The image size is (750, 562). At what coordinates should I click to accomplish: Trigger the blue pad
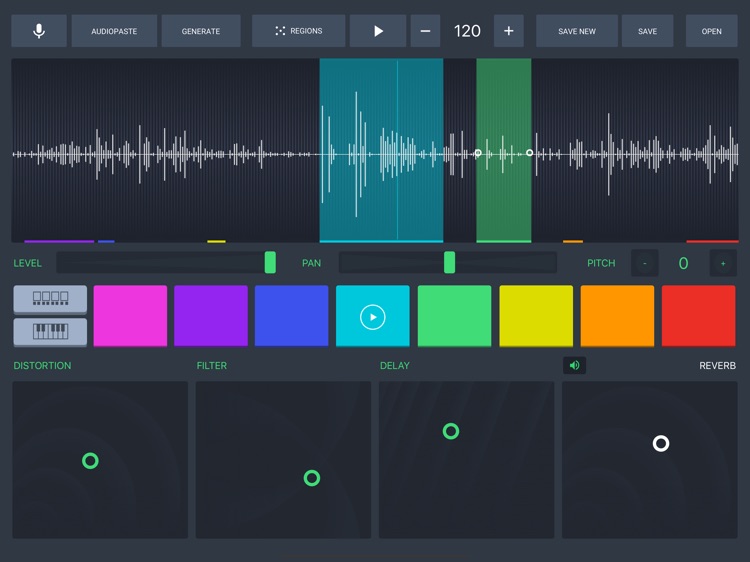[291, 316]
